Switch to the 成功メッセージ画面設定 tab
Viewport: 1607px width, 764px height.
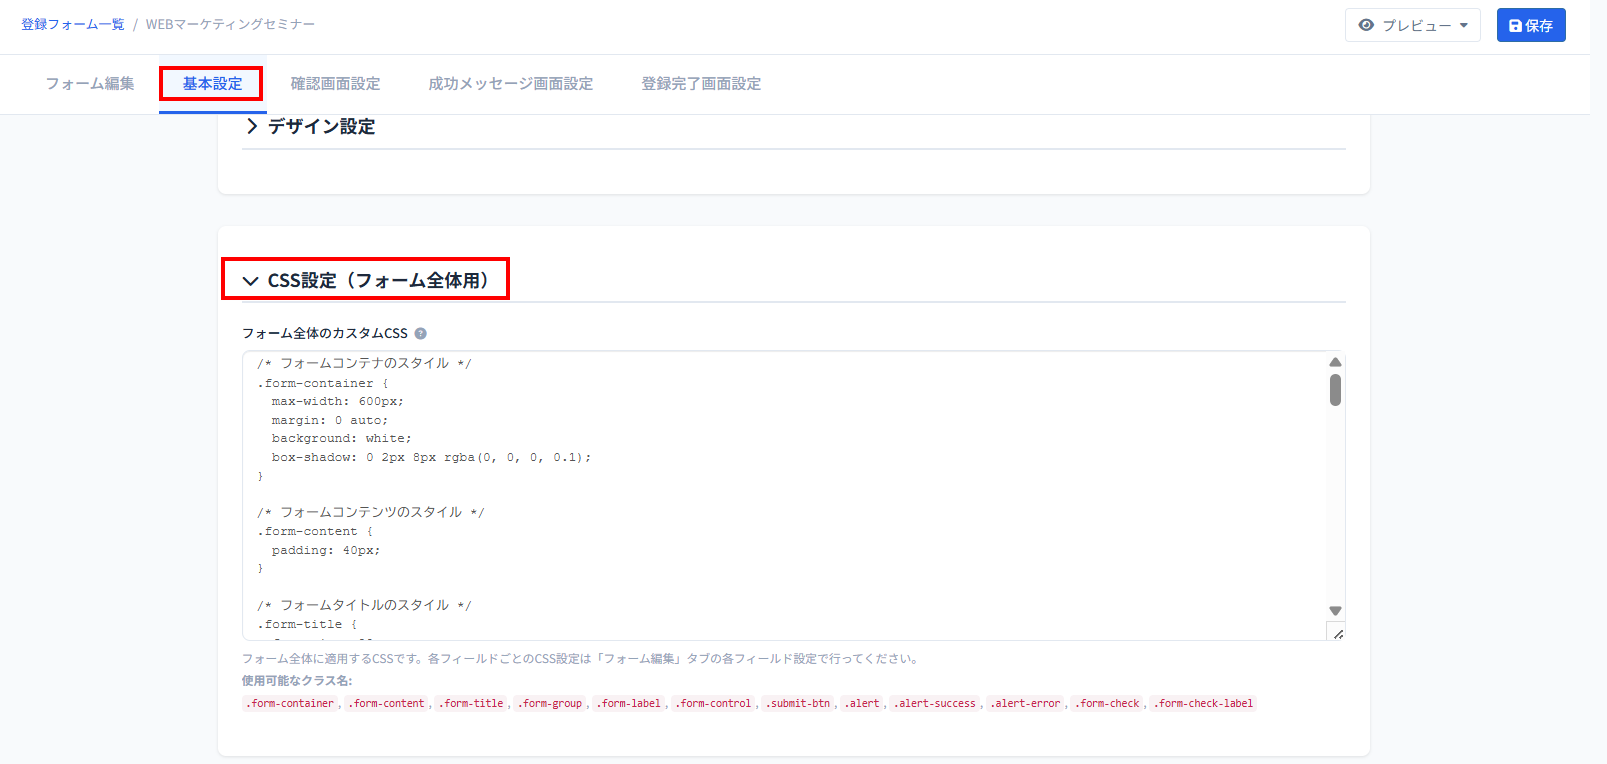(x=510, y=84)
